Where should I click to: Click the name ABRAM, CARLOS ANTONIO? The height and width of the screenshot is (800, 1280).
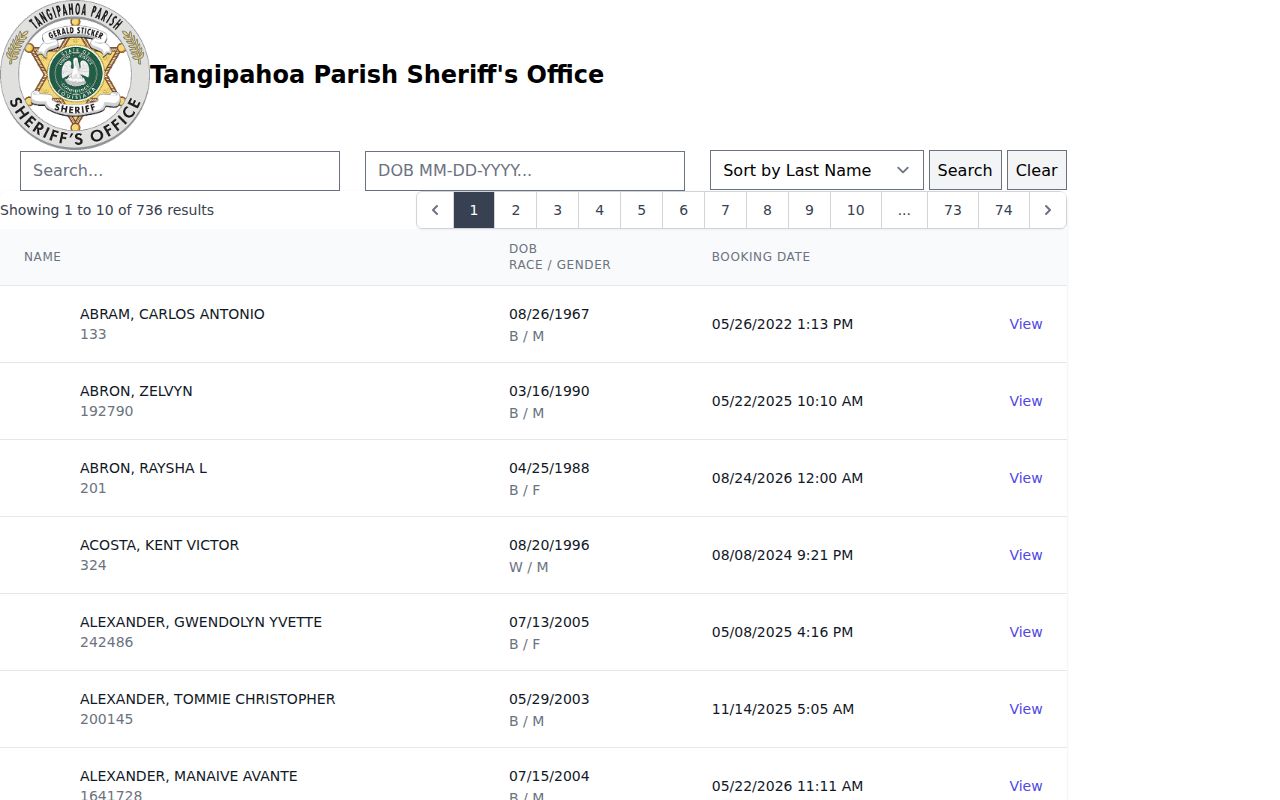click(172, 314)
